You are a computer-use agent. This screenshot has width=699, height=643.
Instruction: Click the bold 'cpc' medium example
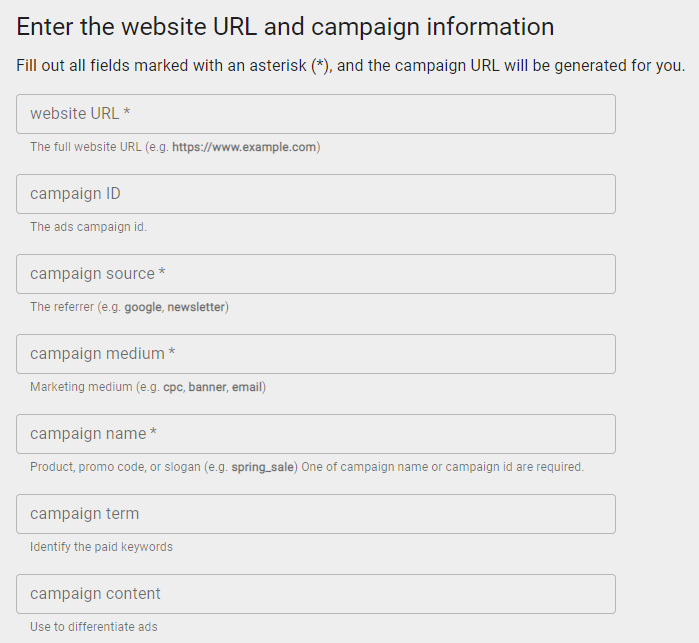[x=173, y=387]
